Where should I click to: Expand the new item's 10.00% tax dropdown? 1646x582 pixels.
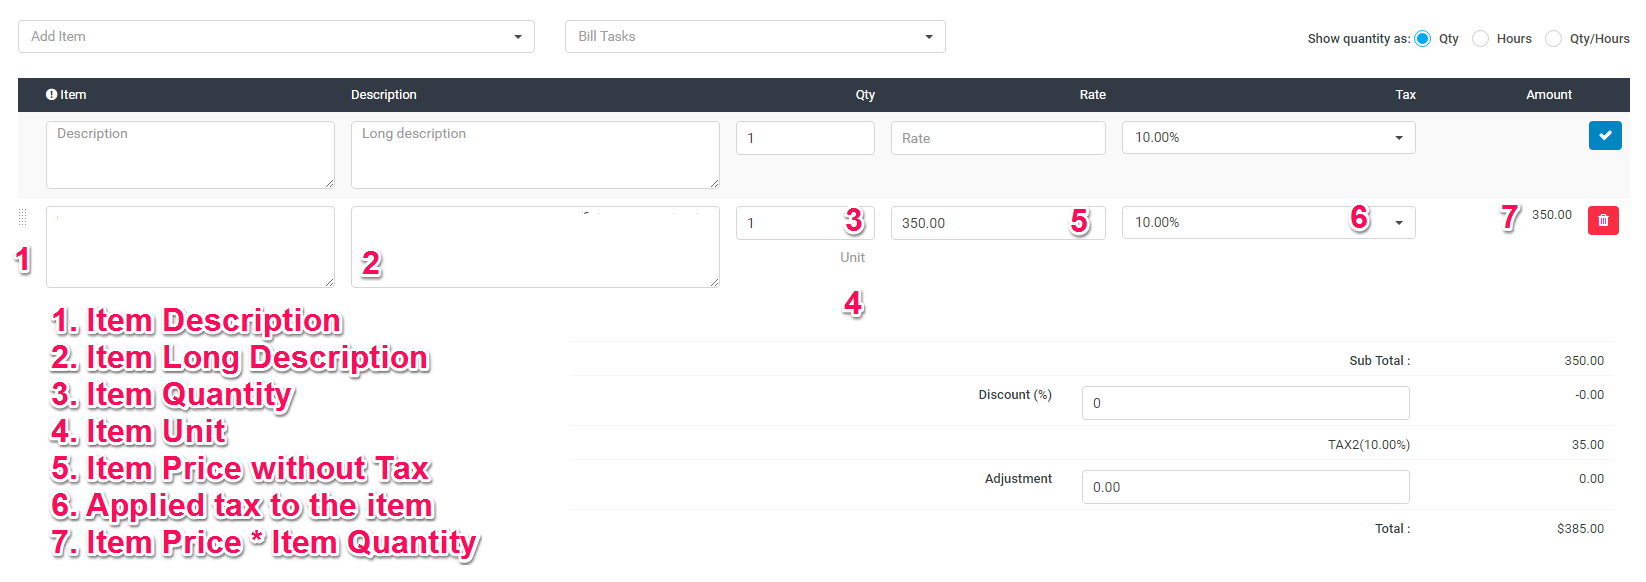tap(1268, 138)
